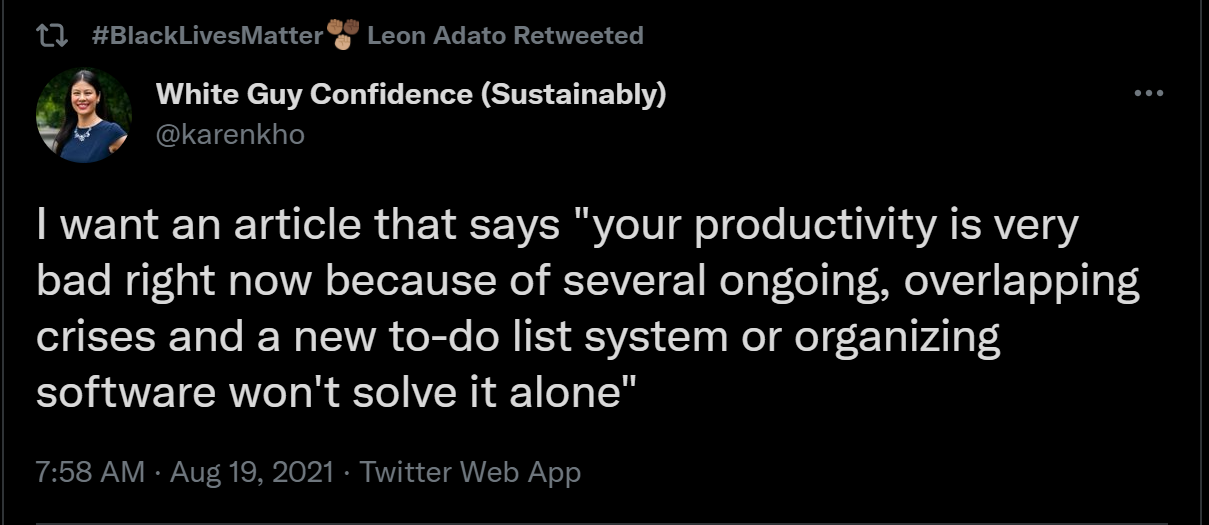This screenshot has width=1209, height=525.
Task: Open the @karenkho profile avatar photo
Action: 84,115
